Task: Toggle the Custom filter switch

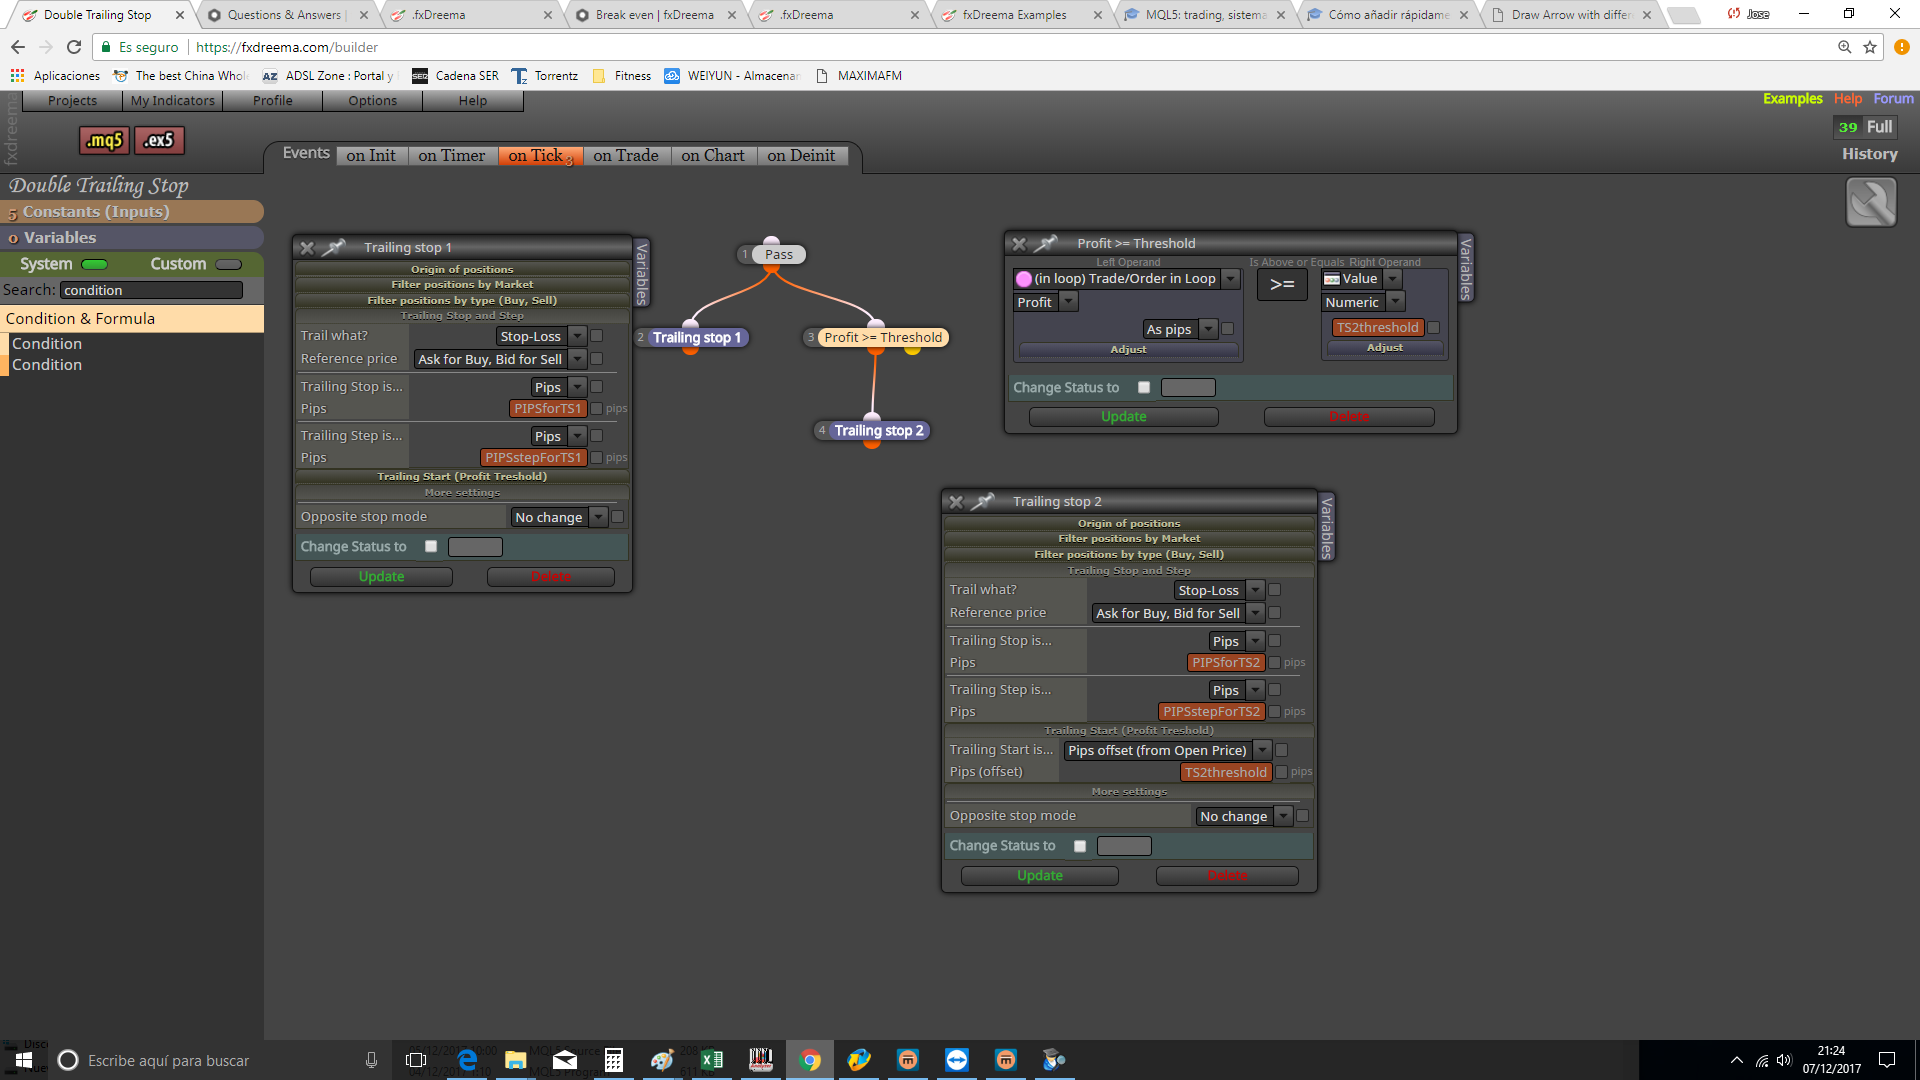Action: pos(229,264)
